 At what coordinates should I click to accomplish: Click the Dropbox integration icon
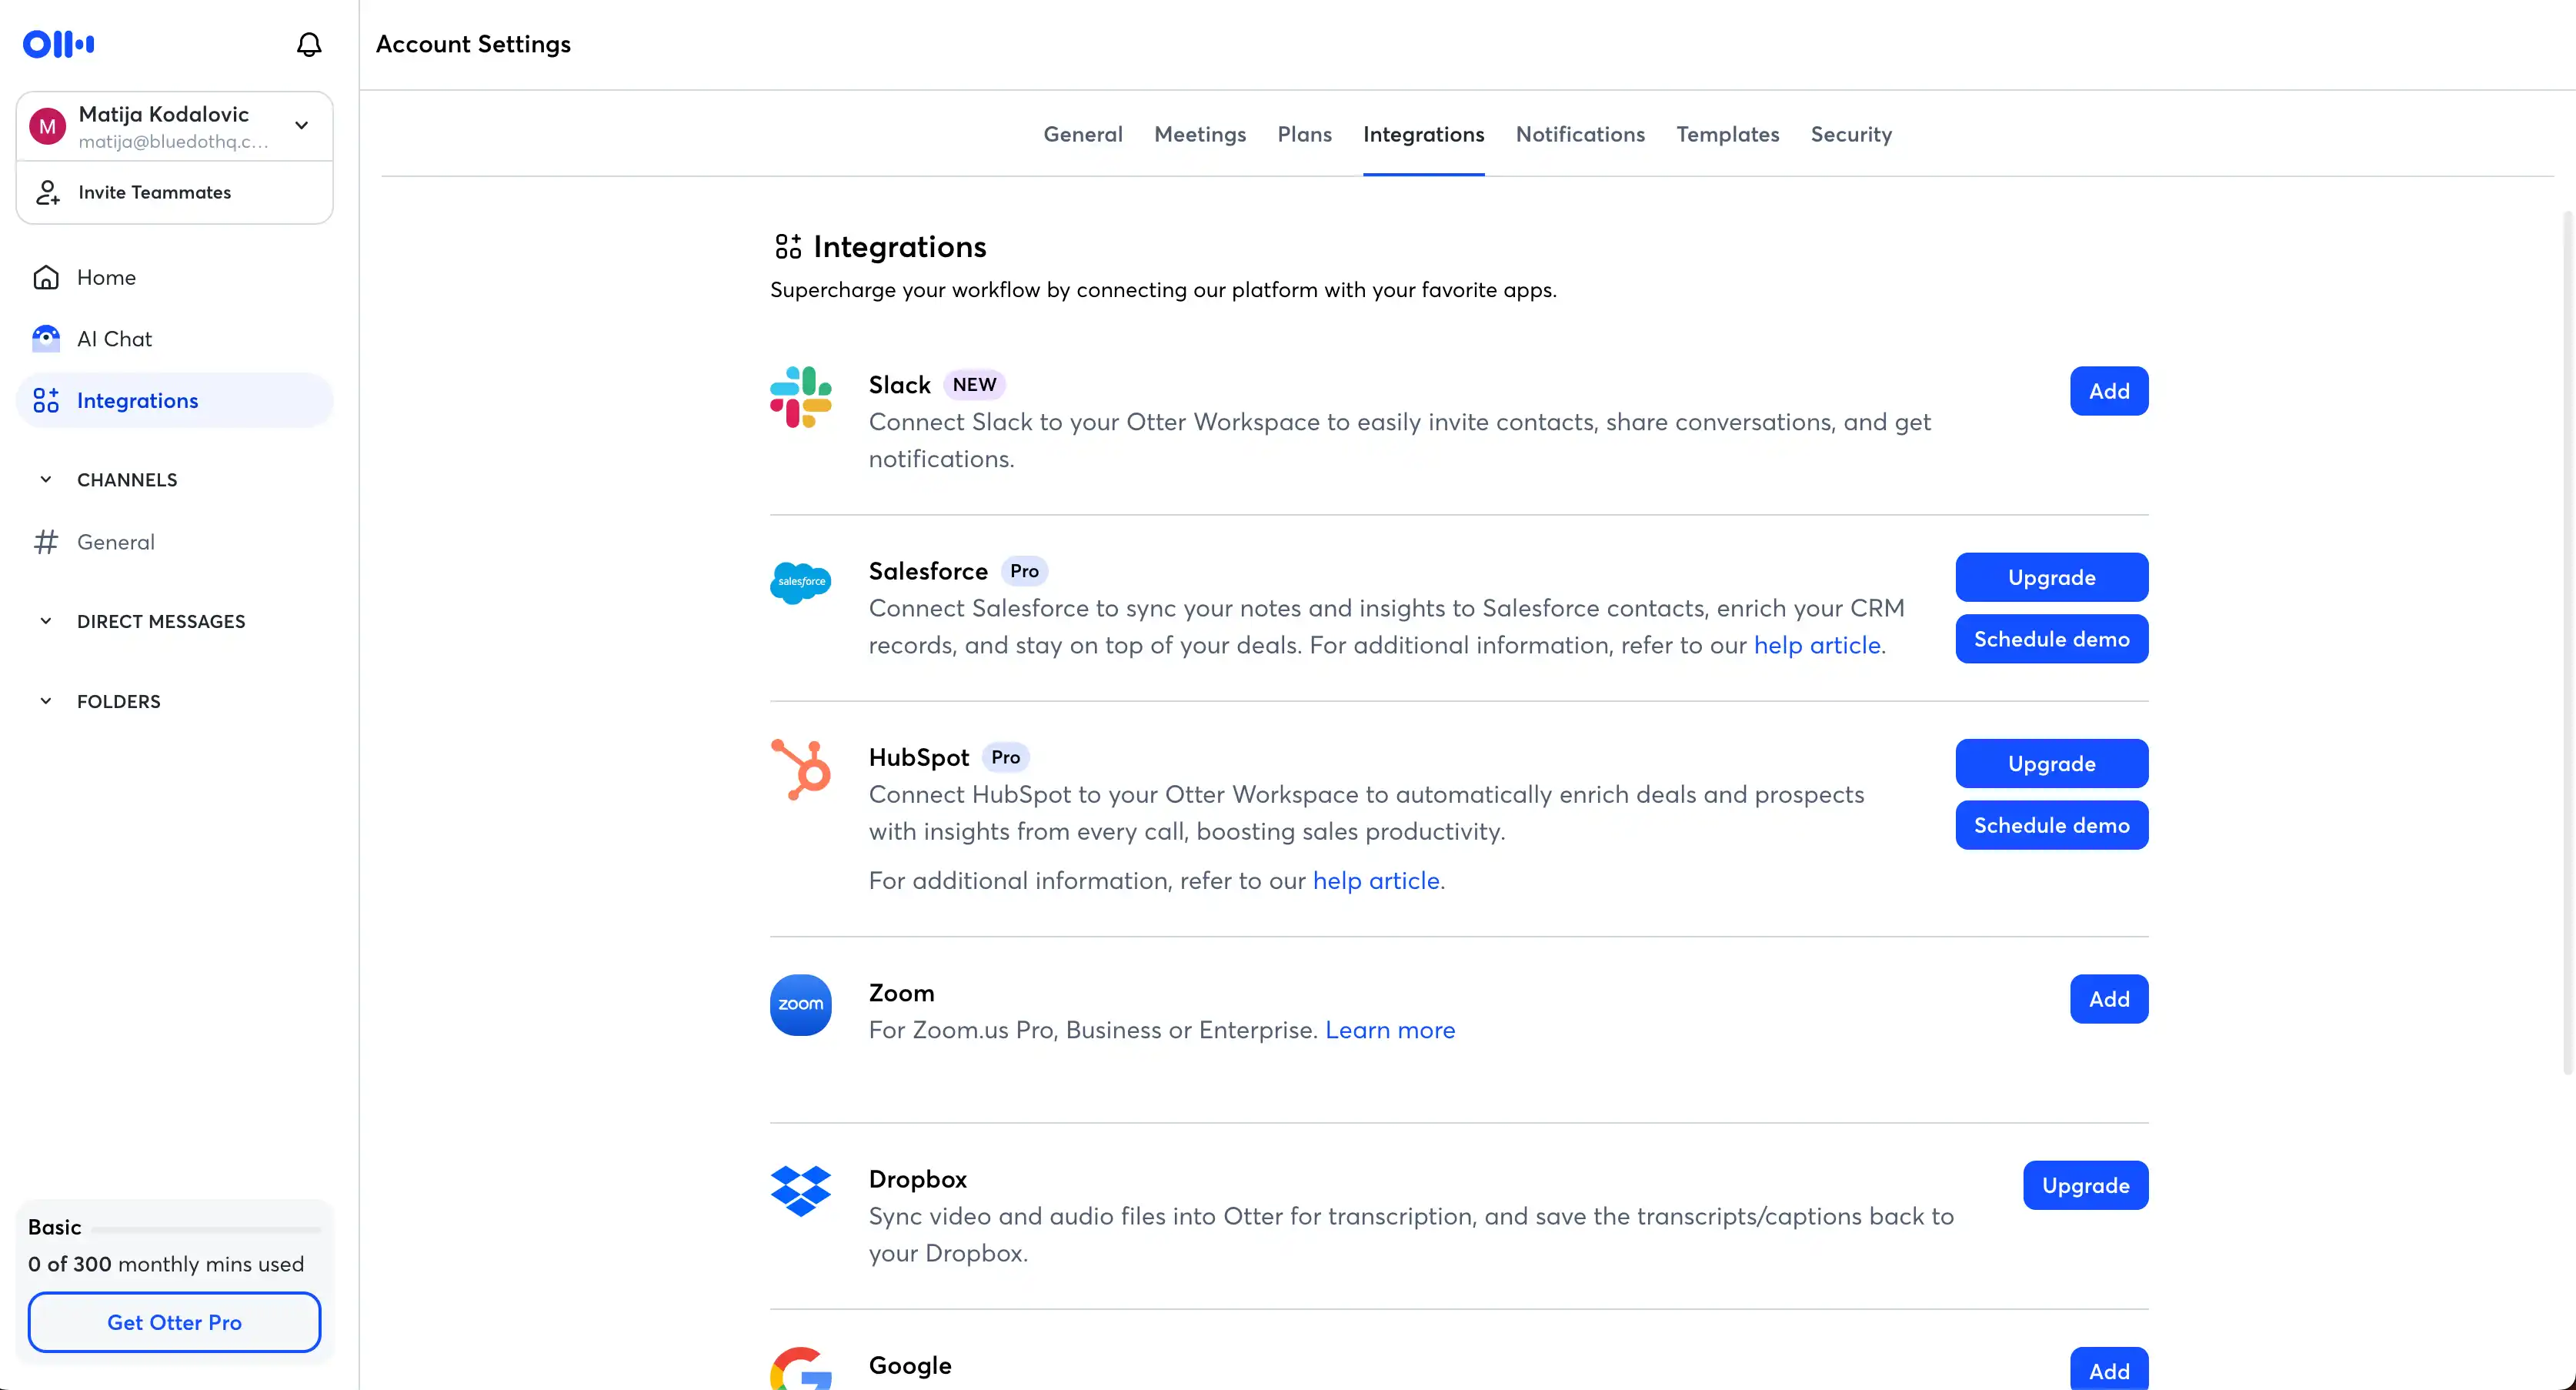point(800,1191)
